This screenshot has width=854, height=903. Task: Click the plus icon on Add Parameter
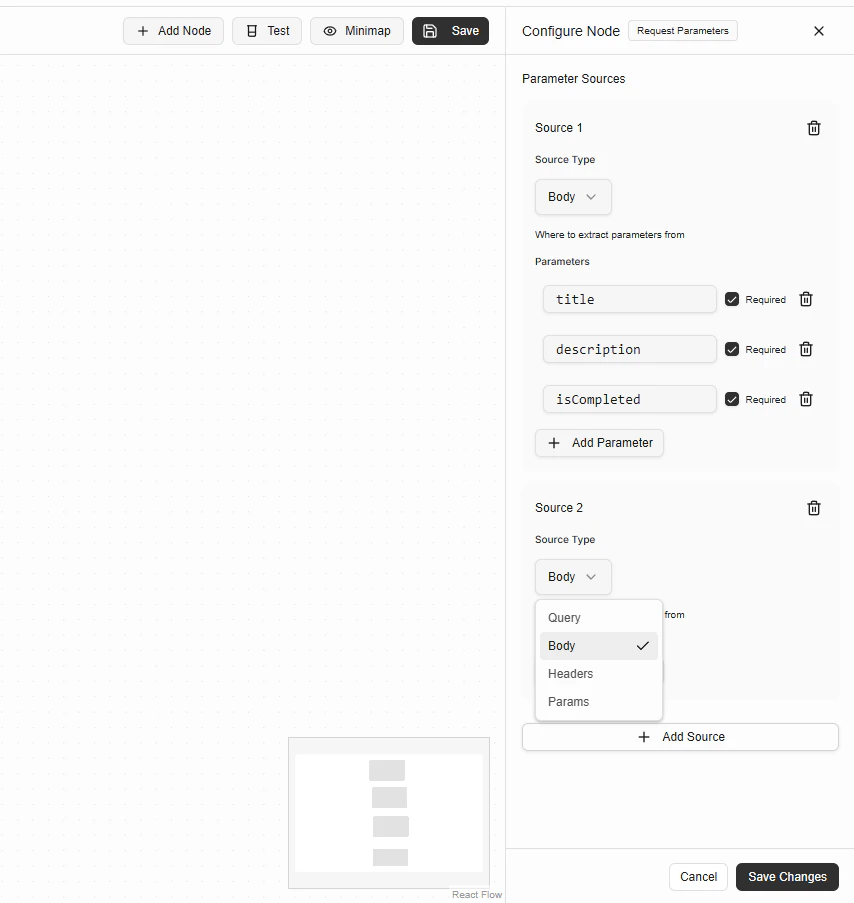pyautogui.click(x=554, y=443)
